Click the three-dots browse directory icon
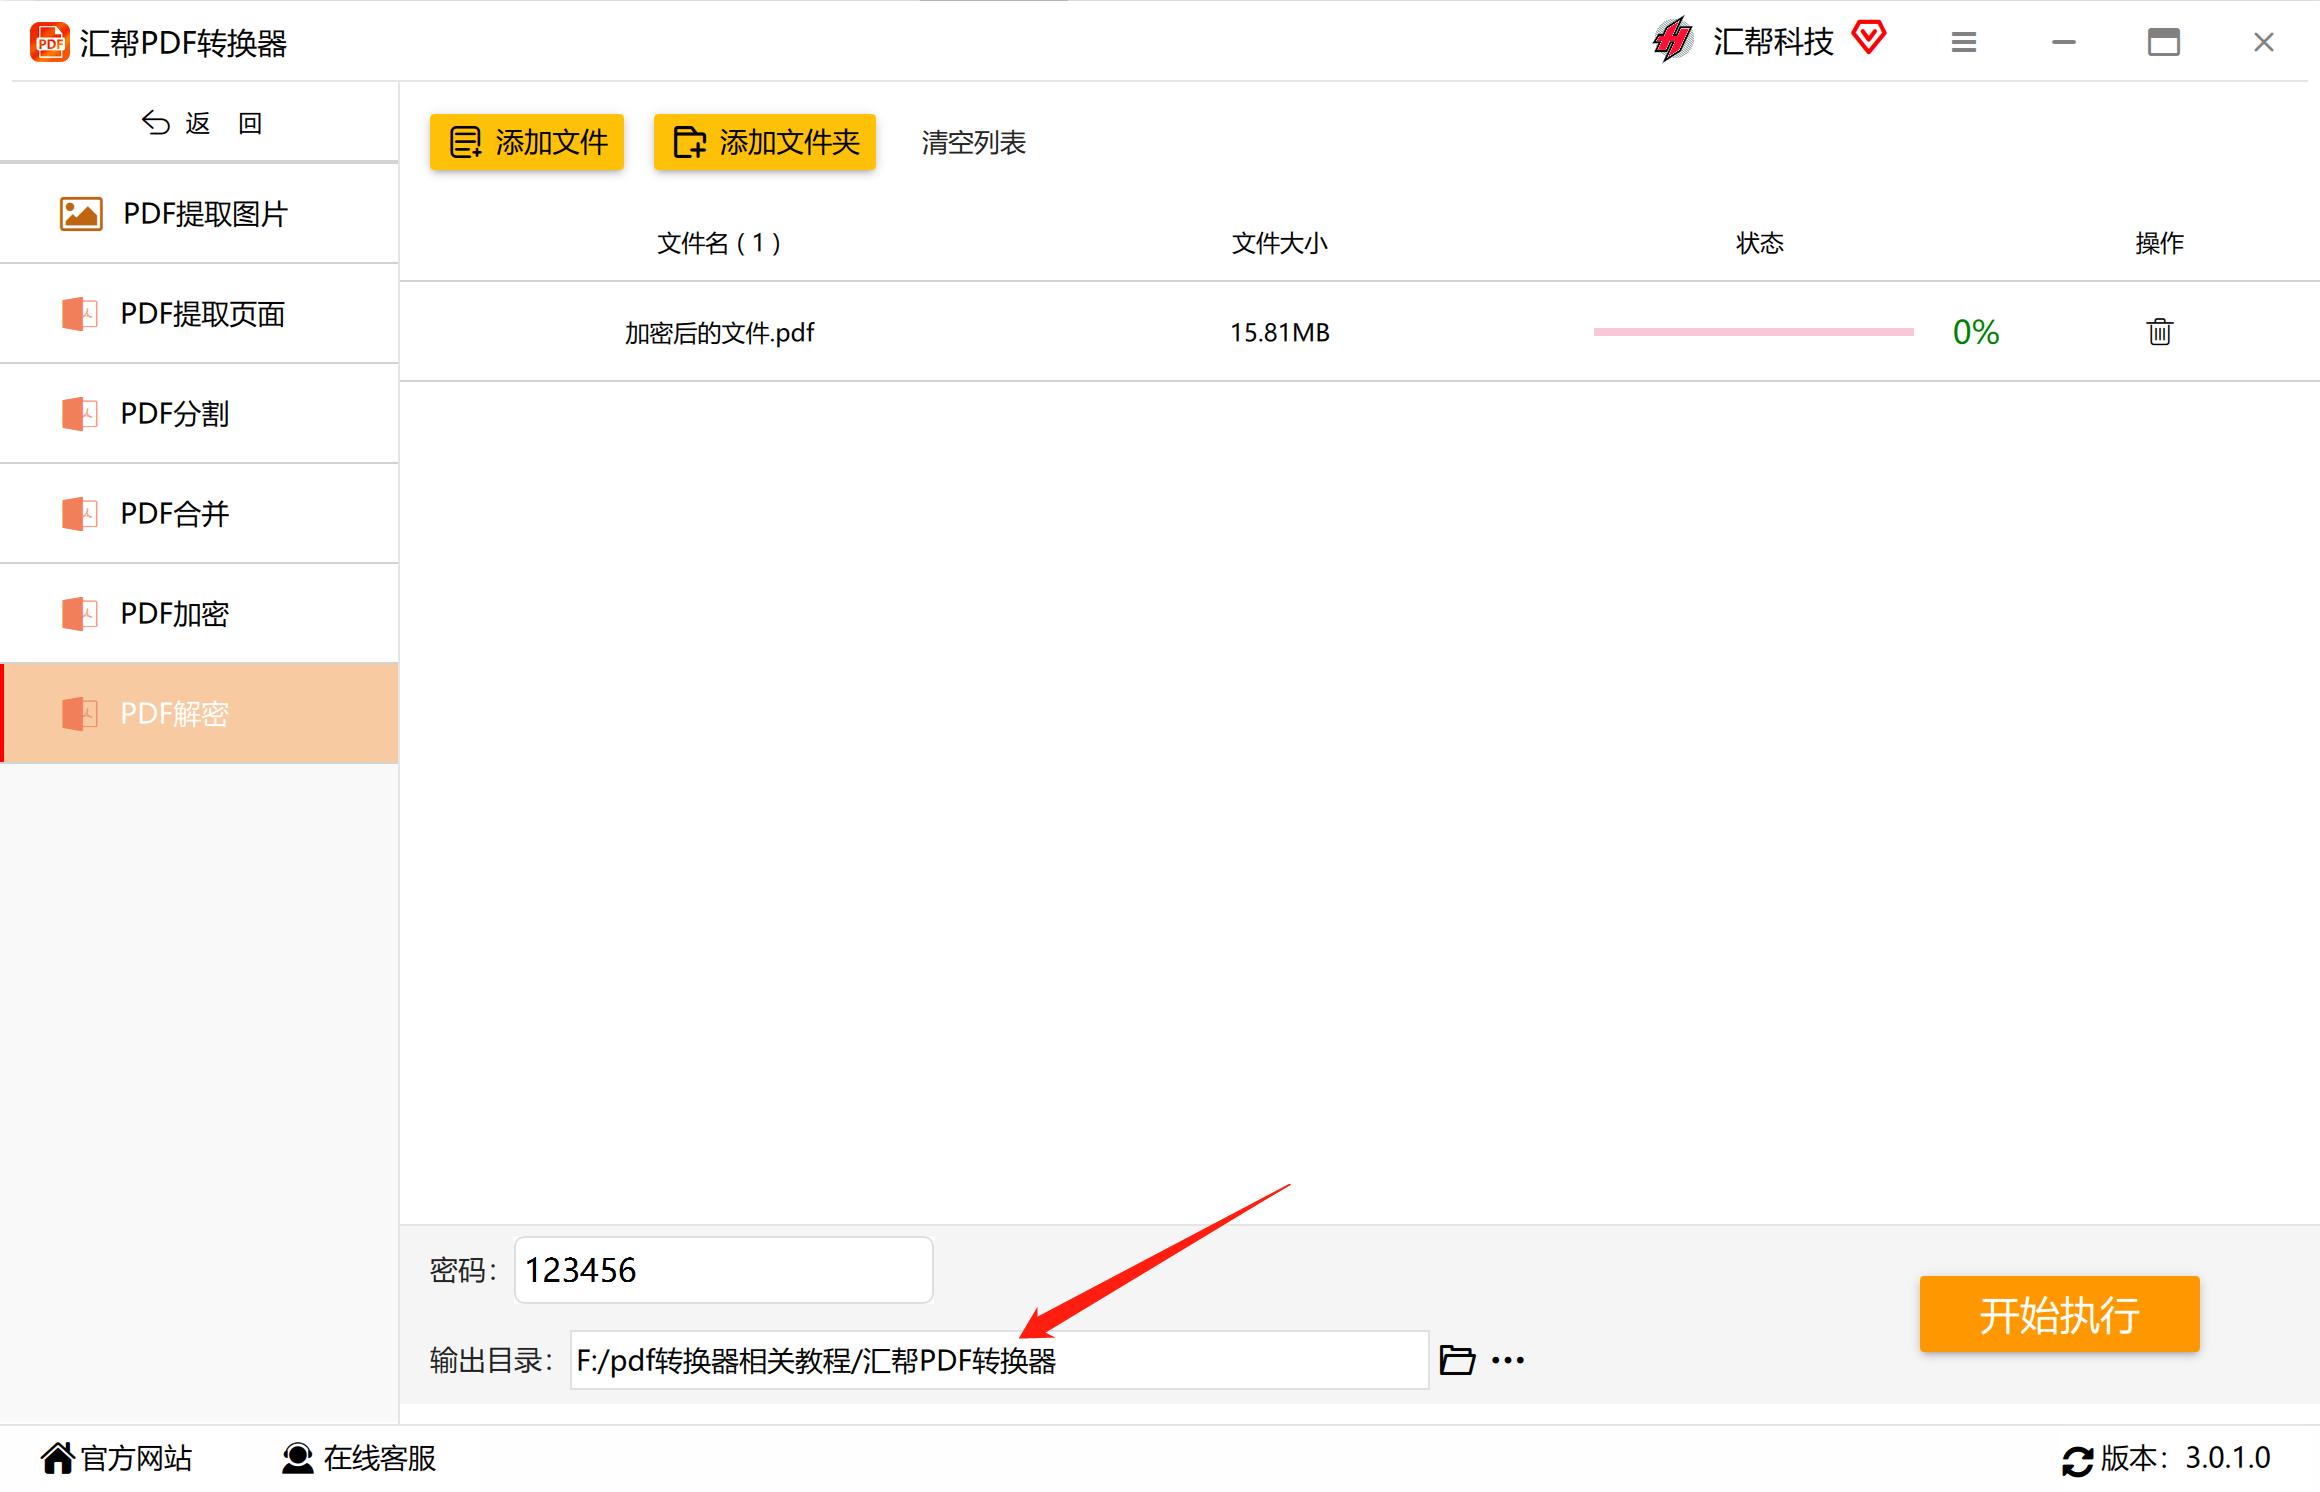Screen dimensions: 2320x1492 tap(1508, 1360)
